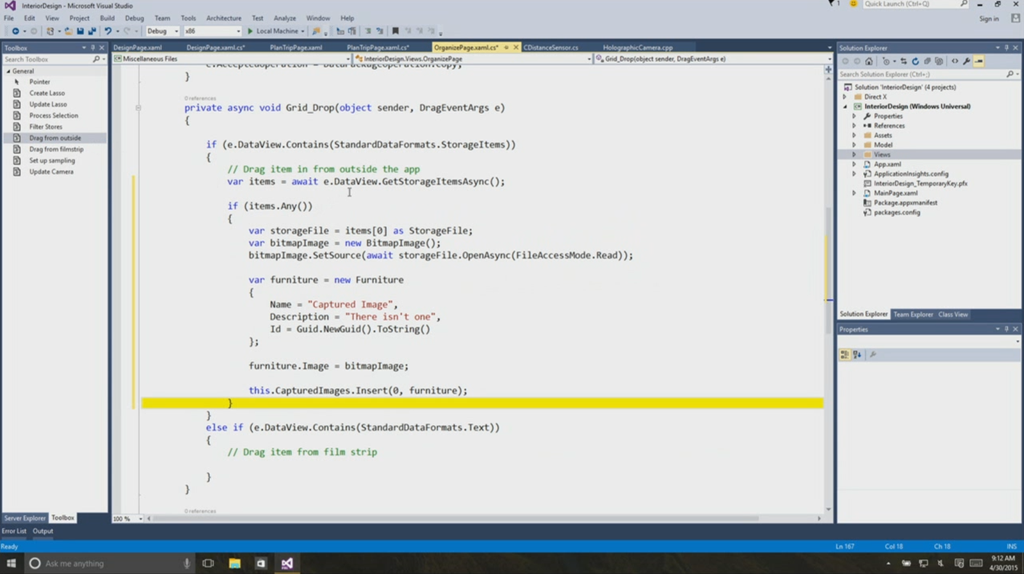The width and height of the screenshot is (1024, 574).
Task: Collapse the General group in Toolbox
Action: (8, 71)
